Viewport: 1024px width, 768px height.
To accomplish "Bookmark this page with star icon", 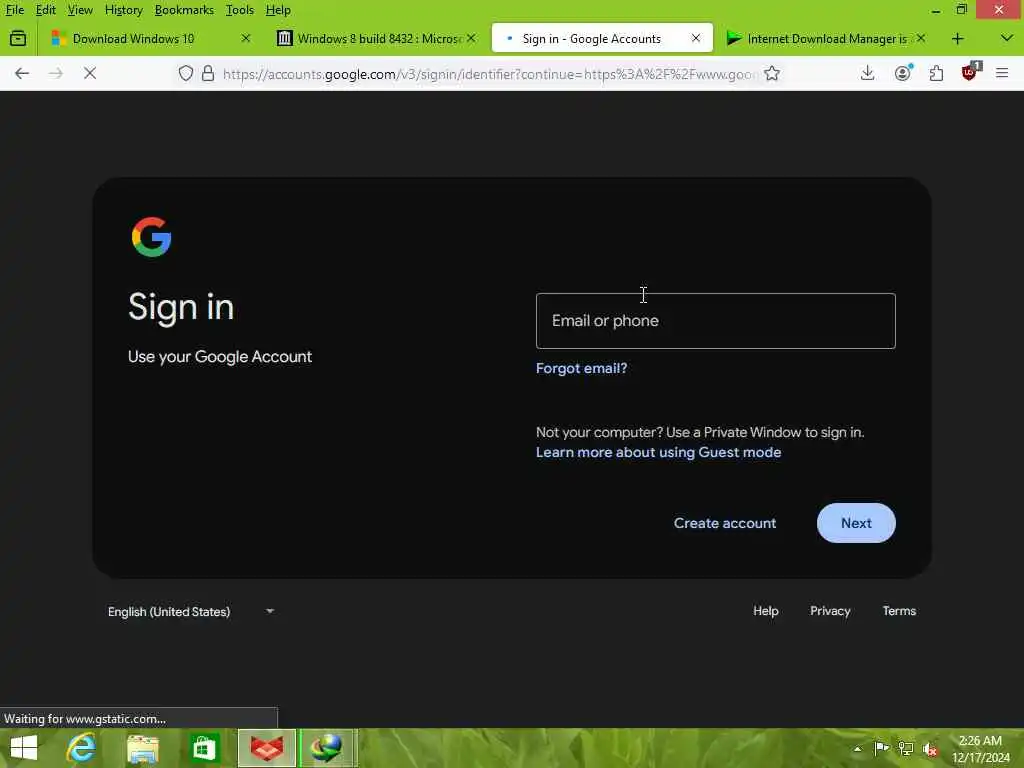I will click(x=772, y=73).
